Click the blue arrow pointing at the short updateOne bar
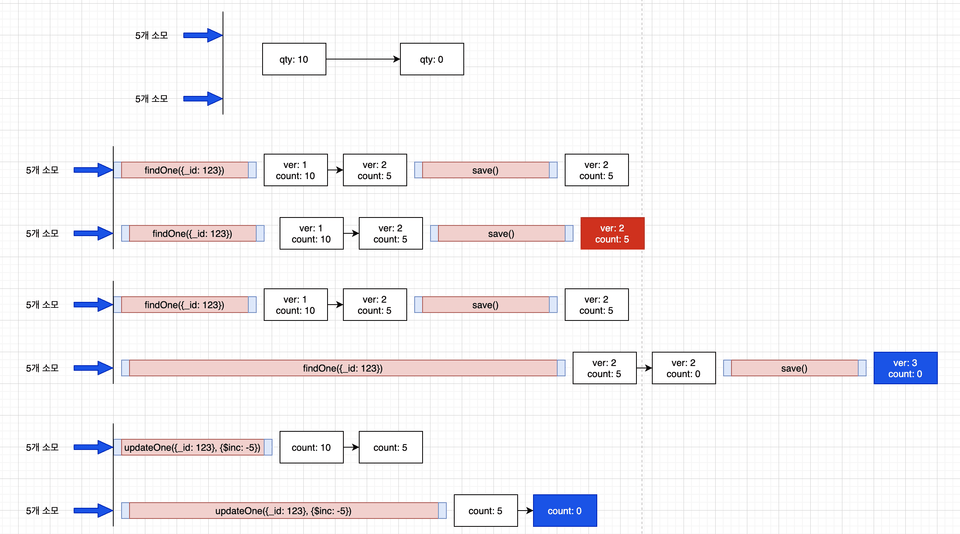This screenshot has height=534, width=960. [93, 448]
